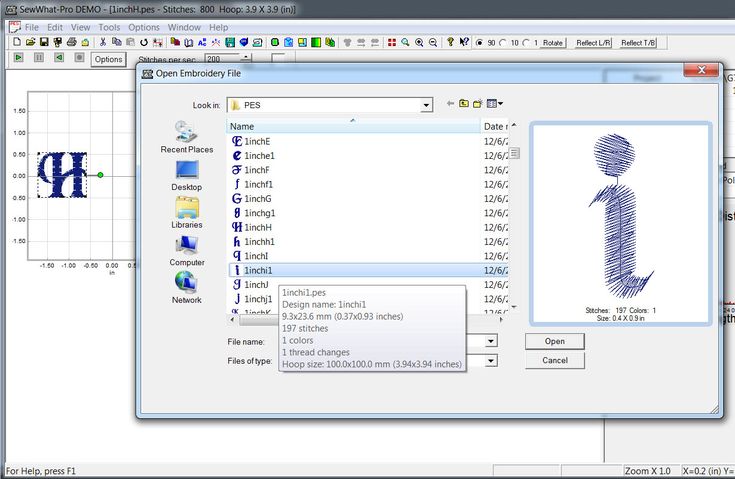Click the Reflect T/B button
The height and width of the screenshot is (479, 735).
coord(638,43)
